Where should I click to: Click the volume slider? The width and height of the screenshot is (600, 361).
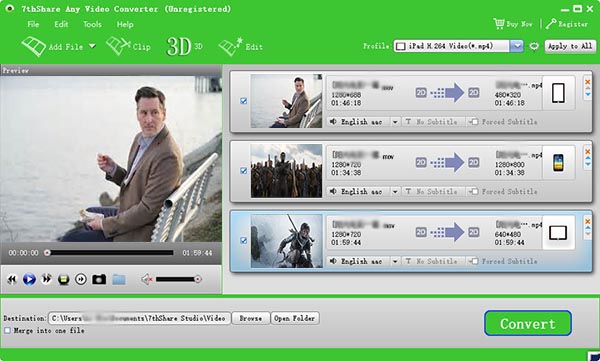click(x=178, y=279)
